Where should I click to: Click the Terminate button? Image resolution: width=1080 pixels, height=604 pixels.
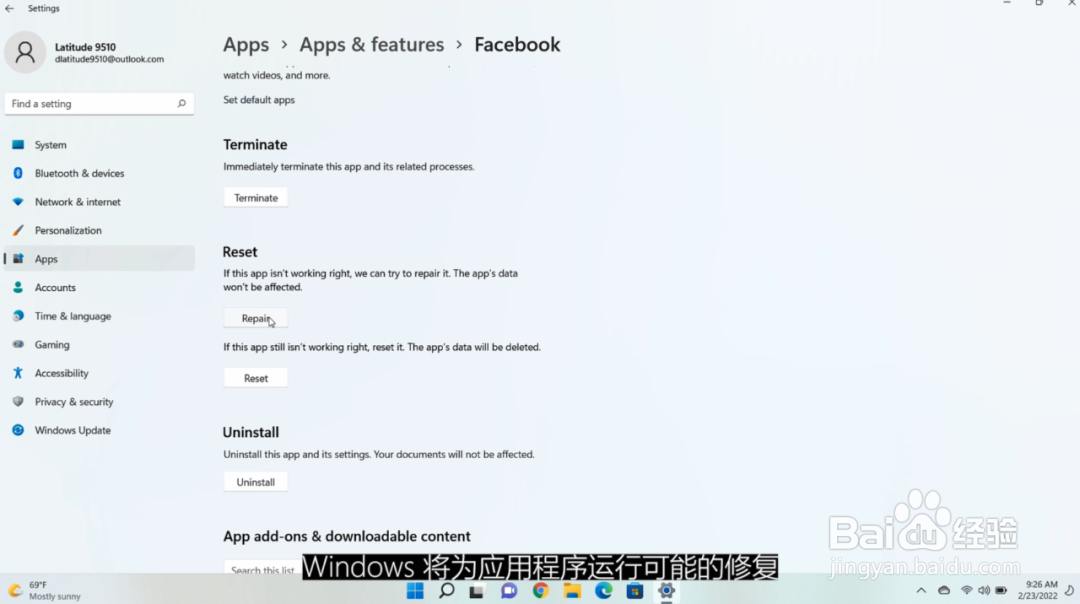click(x=256, y=198)
